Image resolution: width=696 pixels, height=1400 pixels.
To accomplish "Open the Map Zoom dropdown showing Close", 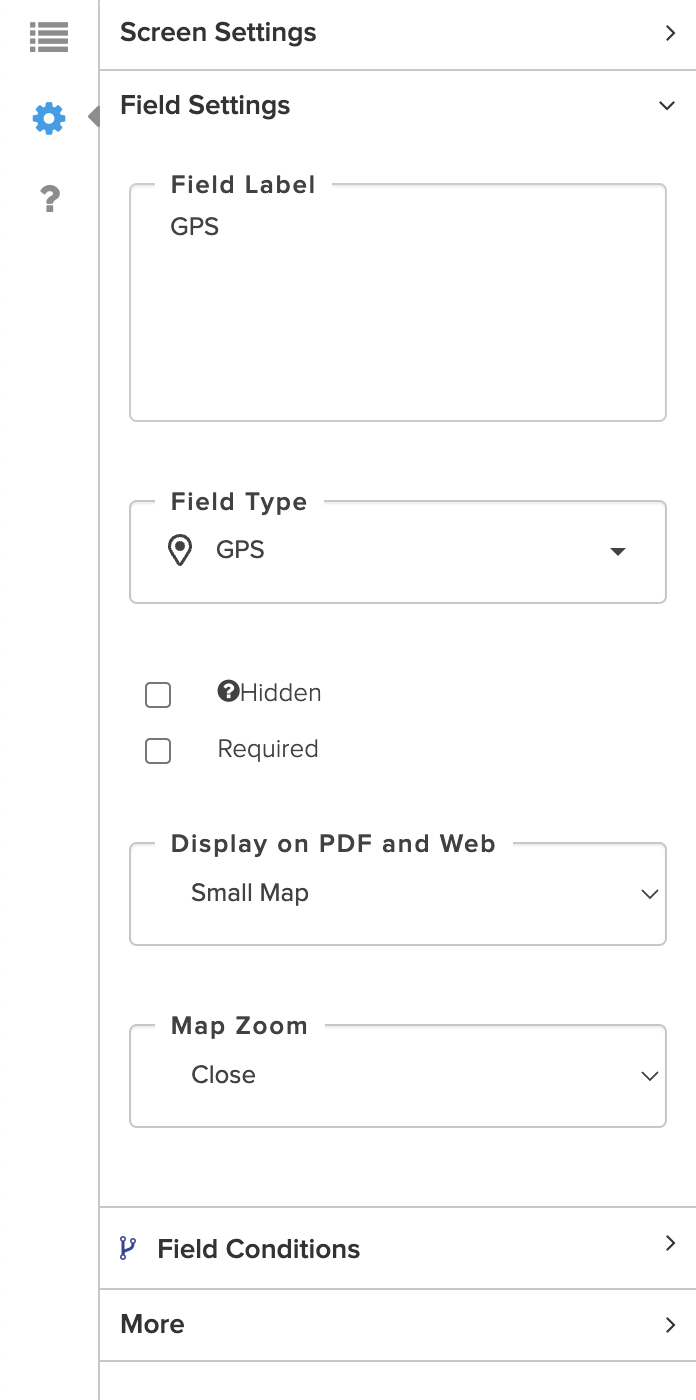I will point(398,1075).
